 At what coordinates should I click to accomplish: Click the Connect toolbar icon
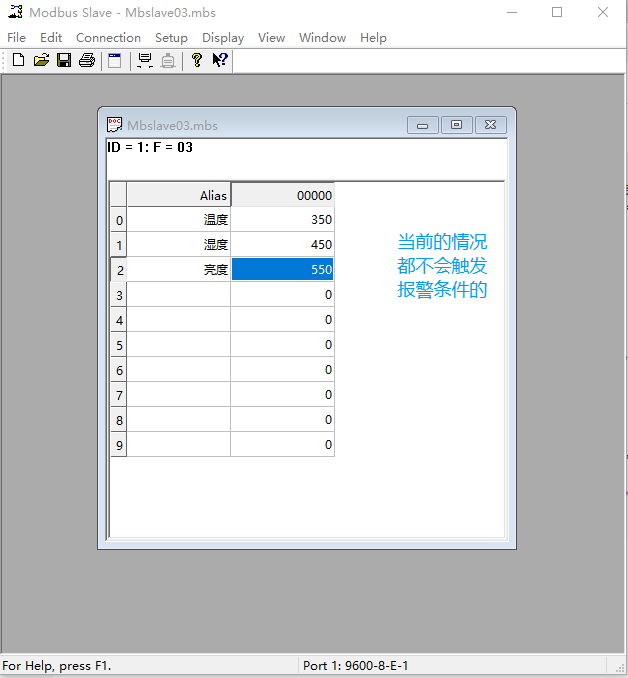[144, 60]
